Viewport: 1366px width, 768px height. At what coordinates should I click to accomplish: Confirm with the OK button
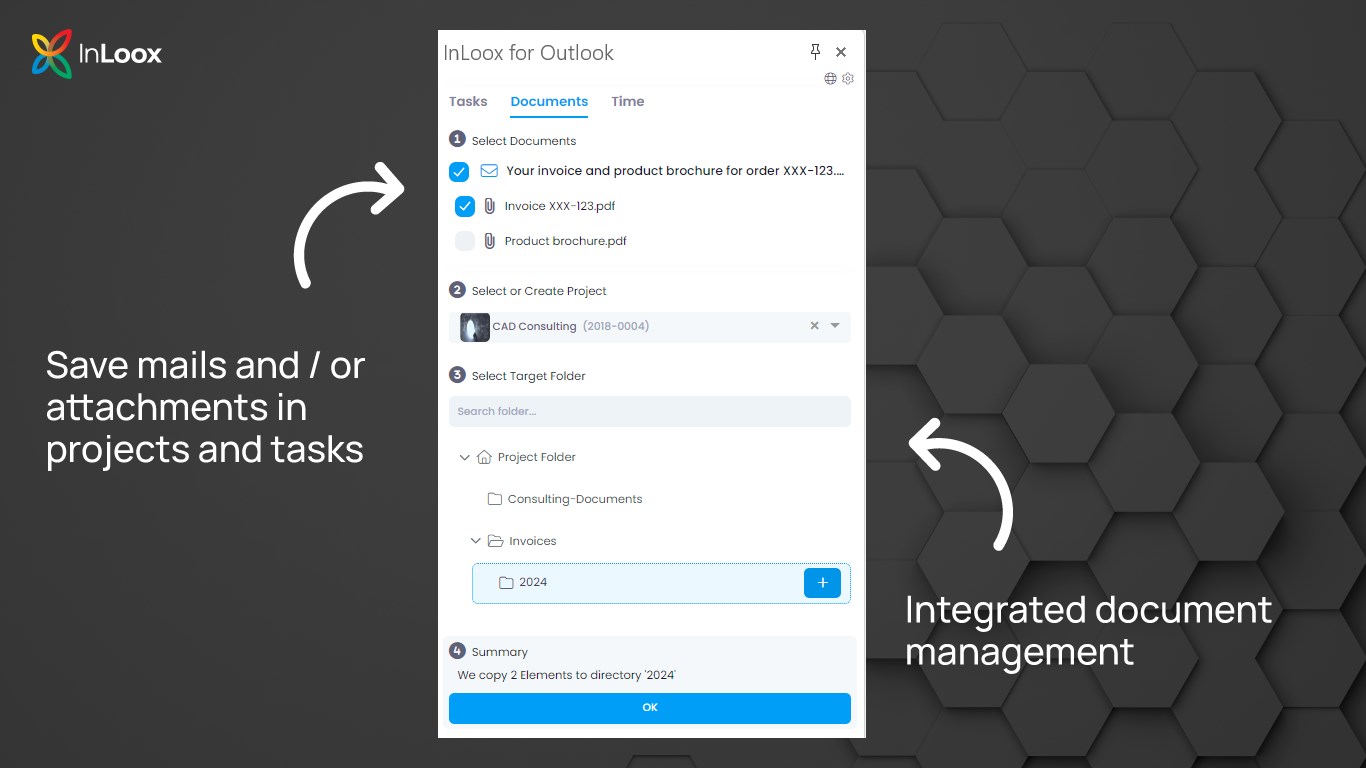tap(650, 708)
